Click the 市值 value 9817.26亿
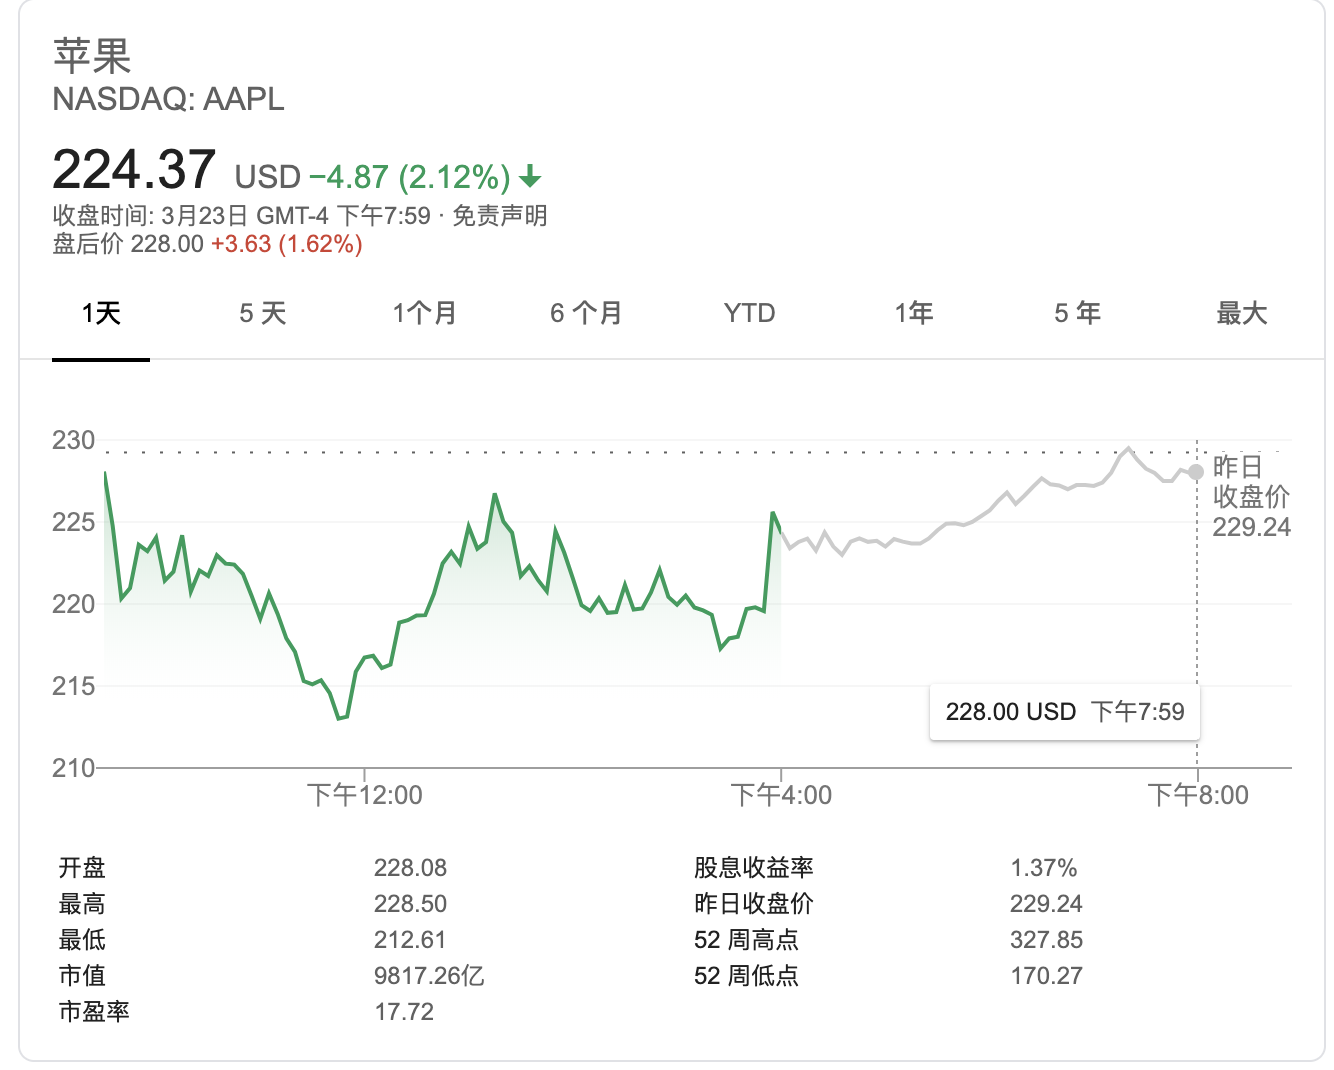Viewport: 1334px width, 1070px height. pyautogui.click(x=429, y=976)
